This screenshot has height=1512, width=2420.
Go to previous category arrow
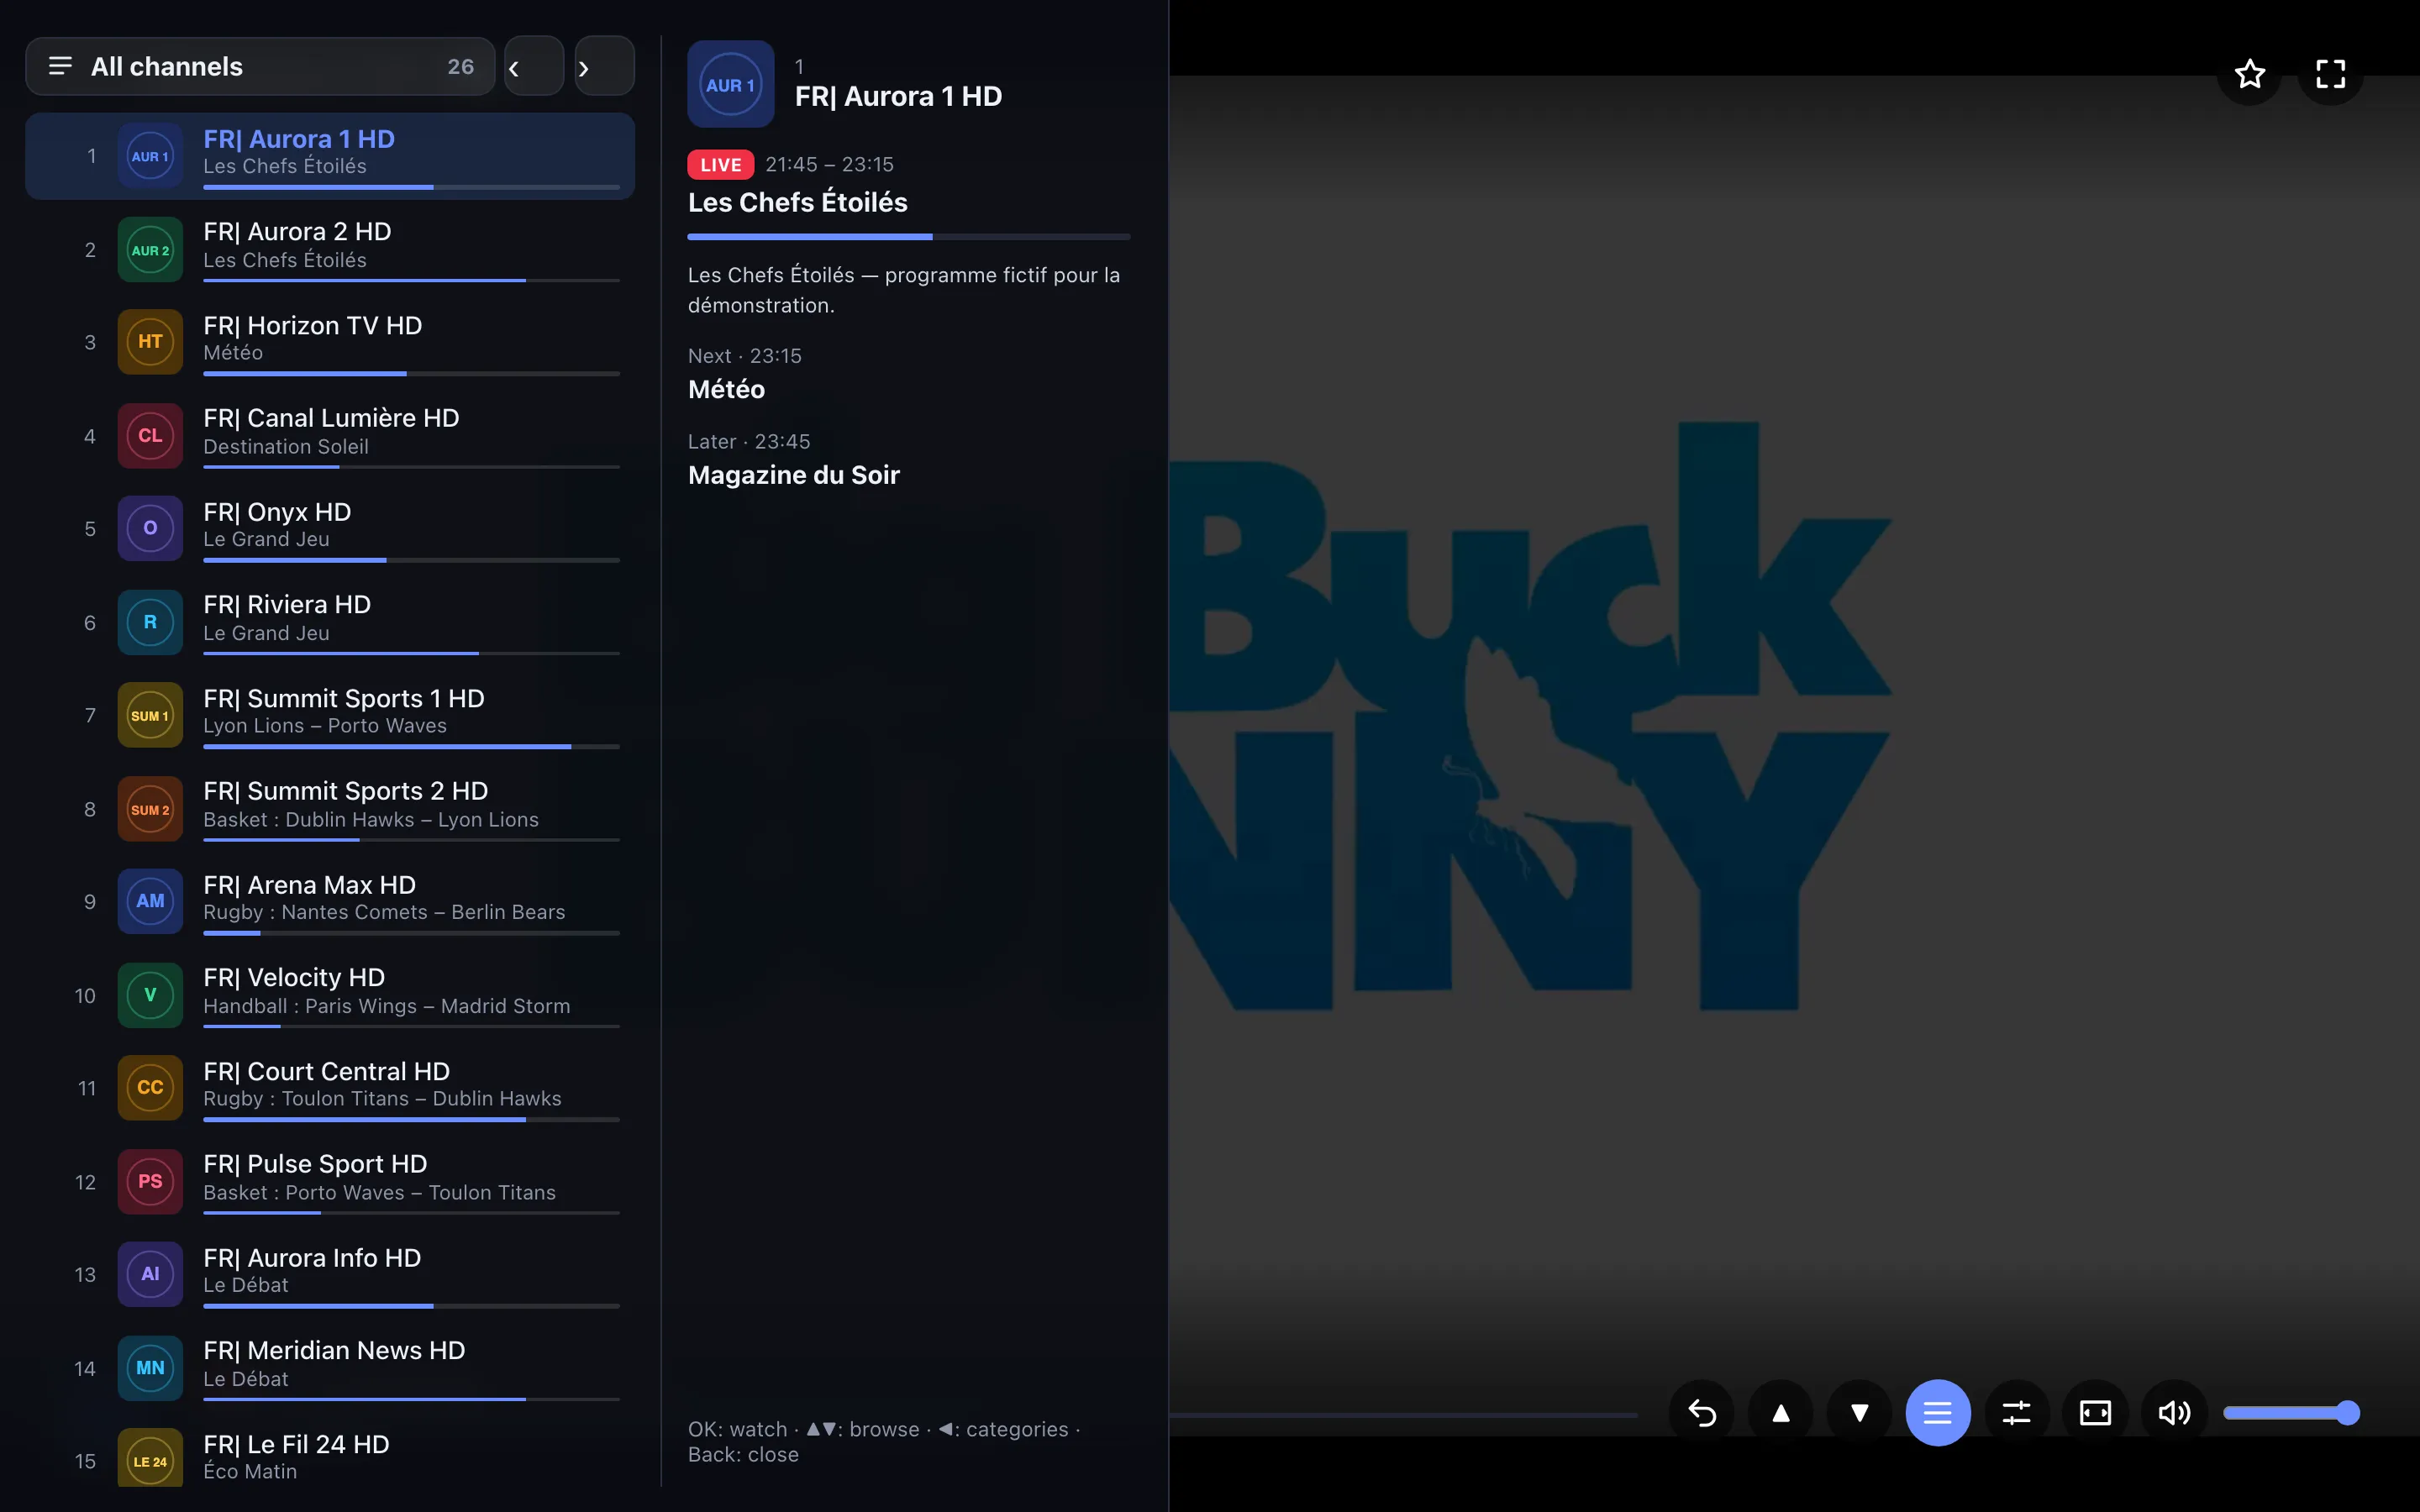(x=534, y=66)
